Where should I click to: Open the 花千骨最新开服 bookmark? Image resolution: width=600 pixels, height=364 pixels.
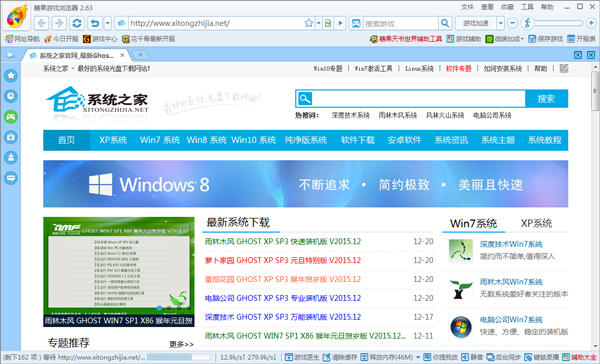pyautogui.click(x=148, y=39)
